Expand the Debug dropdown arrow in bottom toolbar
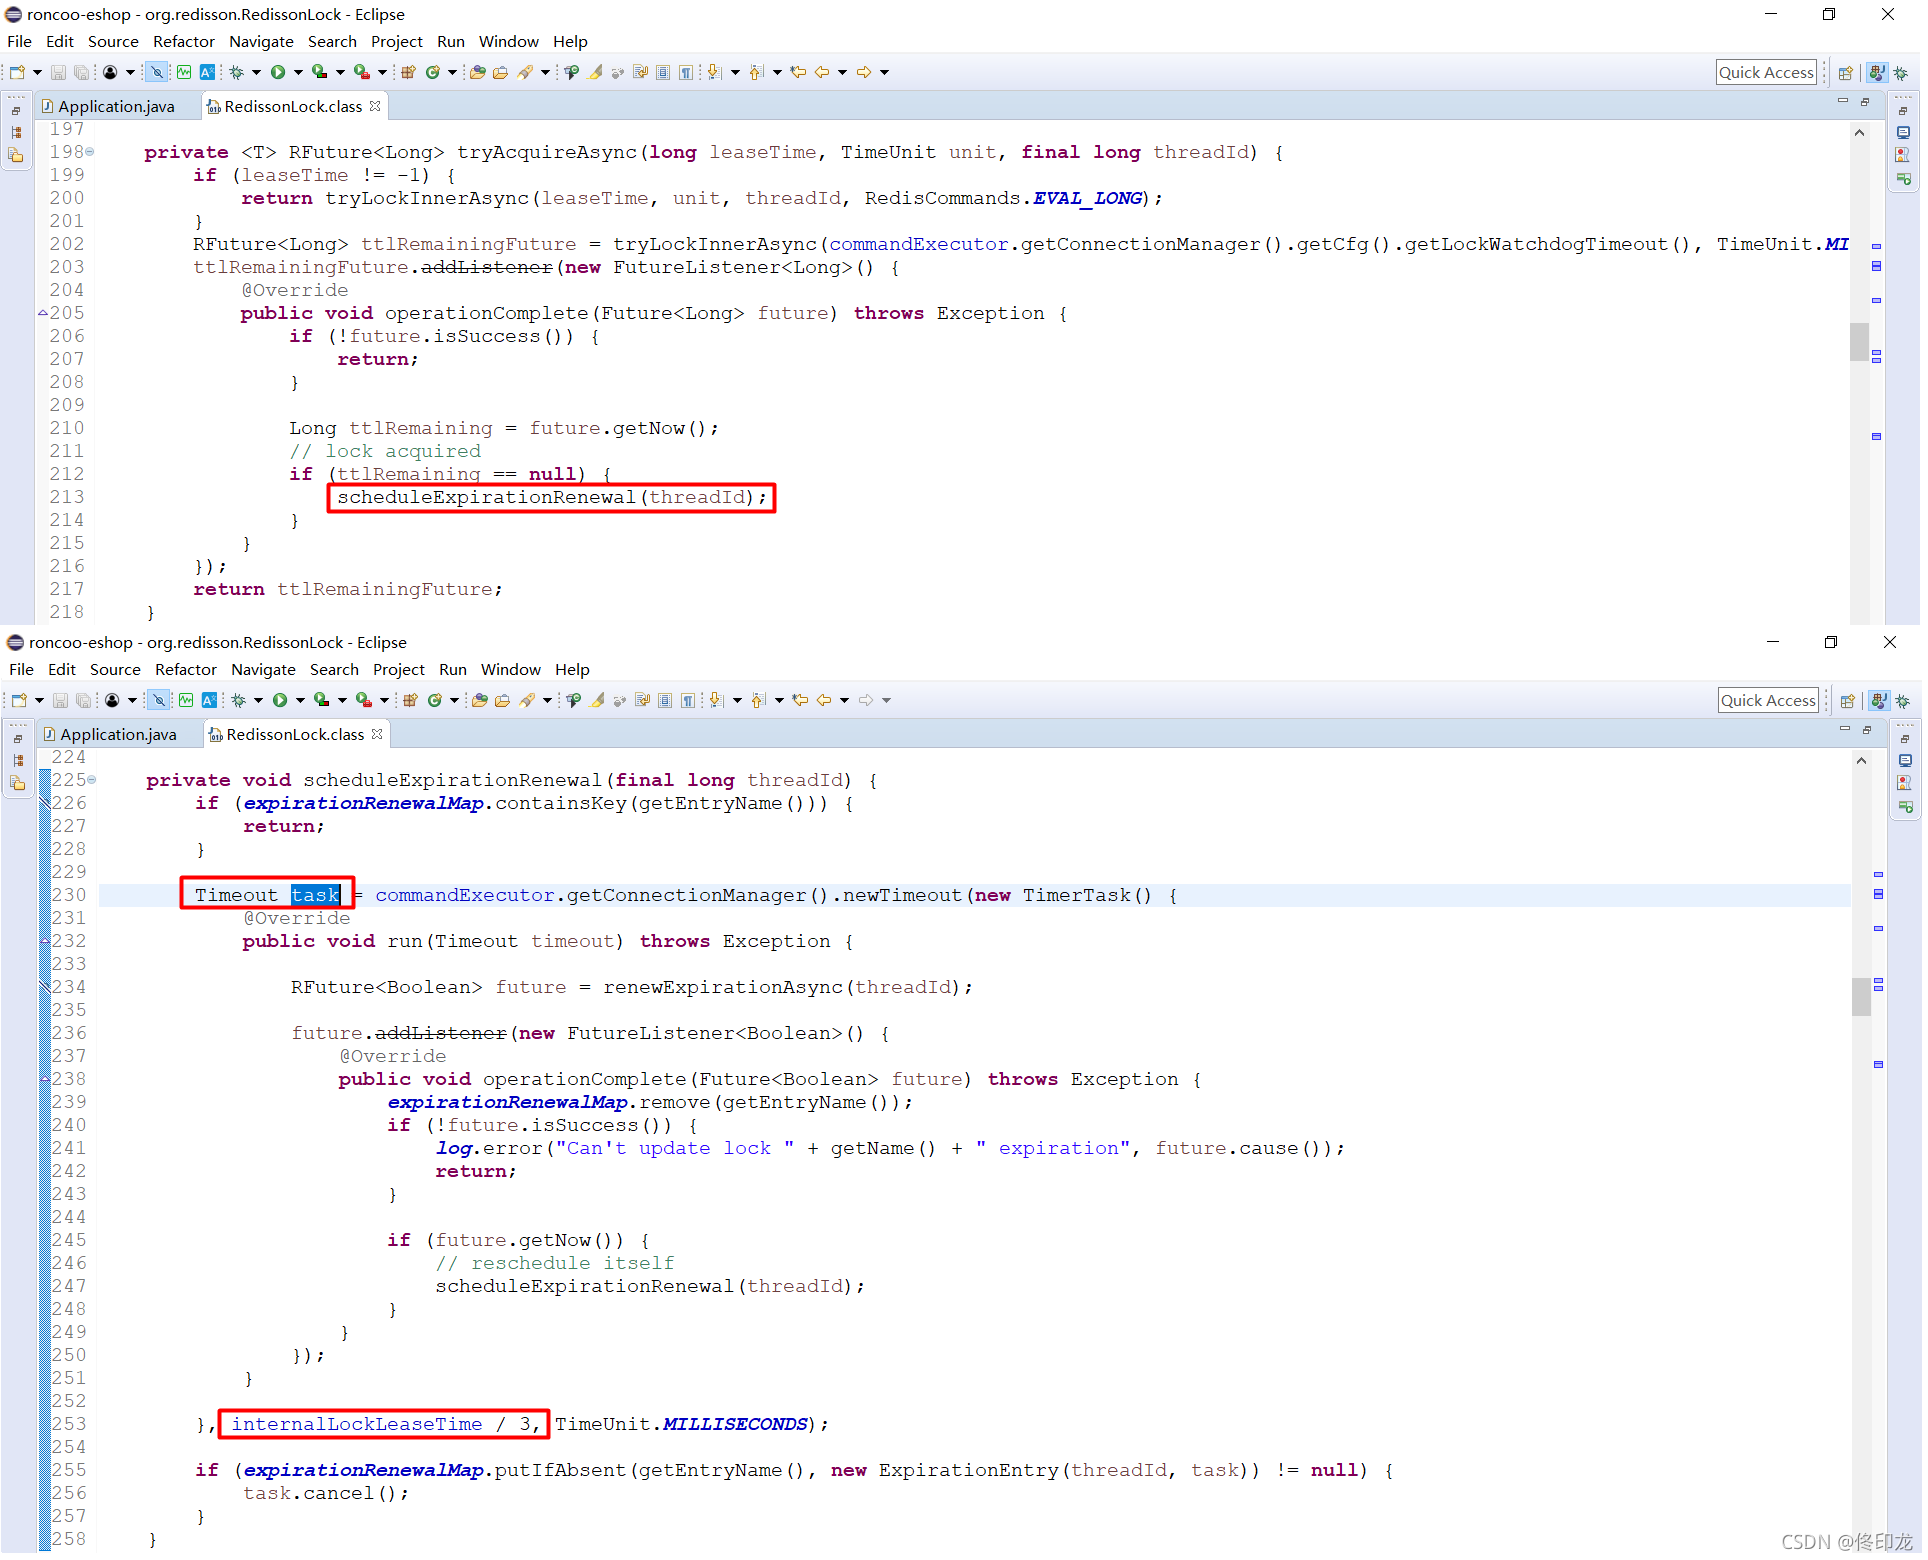The image size is (1928, 1560). (x=258, y=701)
